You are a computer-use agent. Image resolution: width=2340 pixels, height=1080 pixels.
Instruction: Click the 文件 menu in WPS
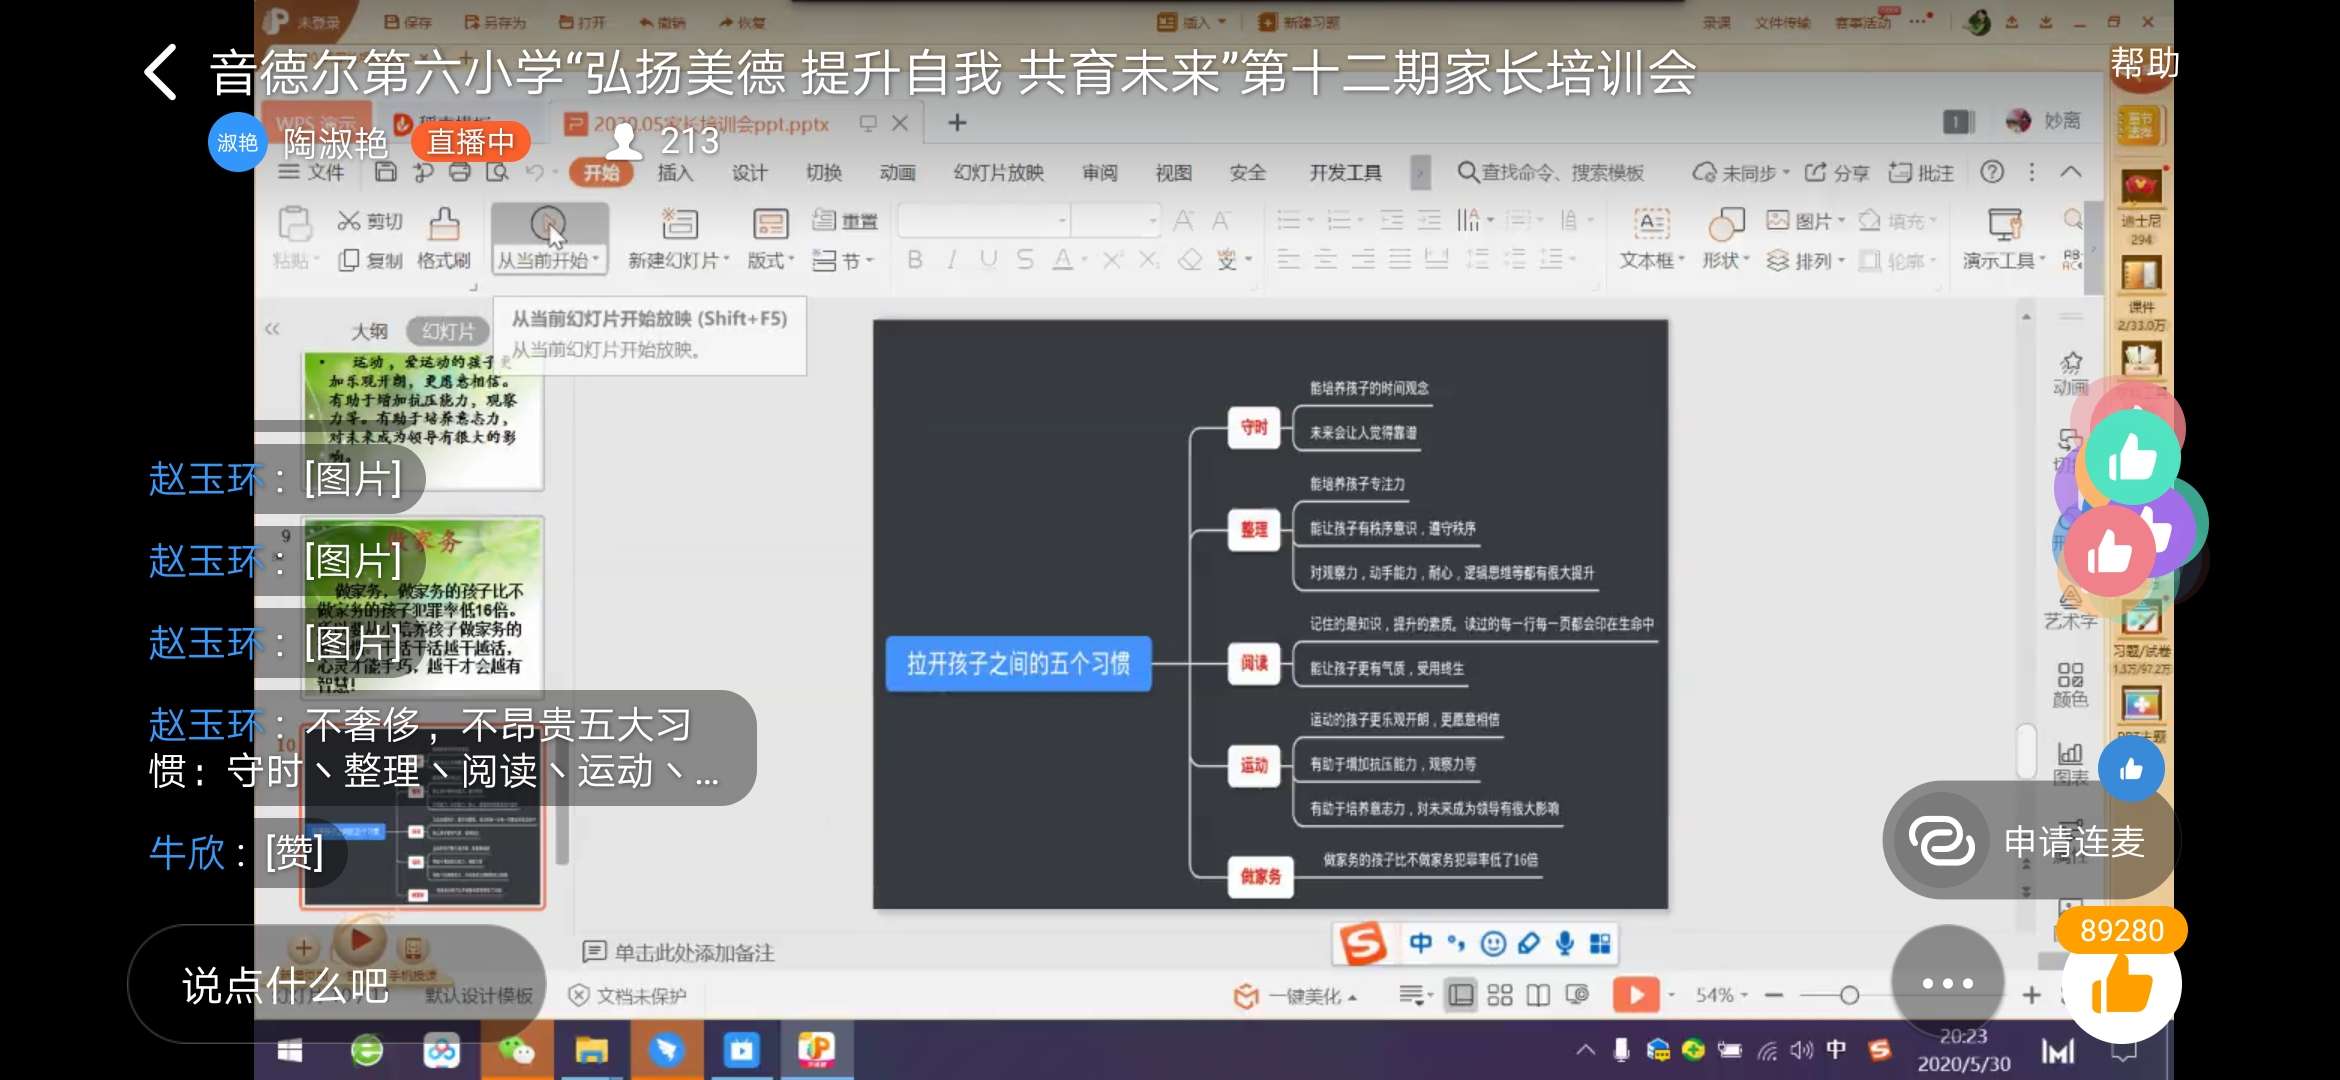(x=312, y=173)
